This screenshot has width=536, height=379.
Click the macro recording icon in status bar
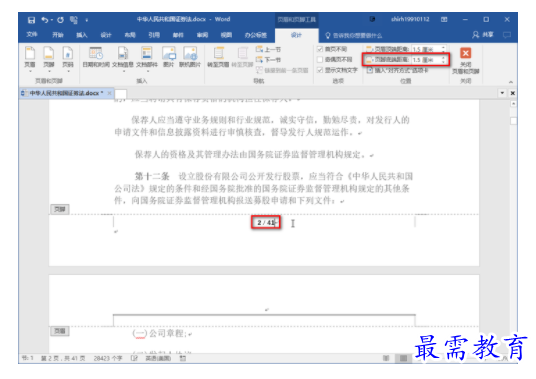pyautogui.click(x=183, y=358)
